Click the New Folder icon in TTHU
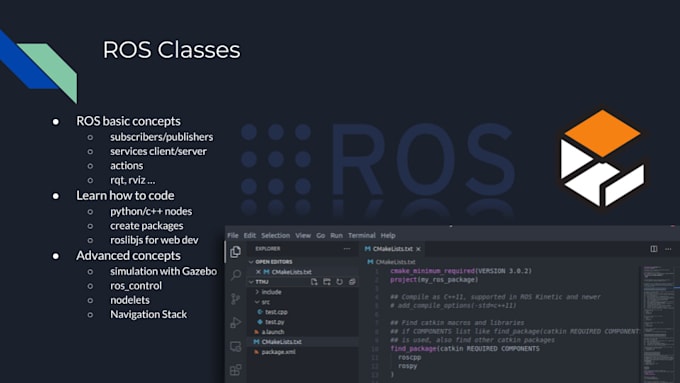680x383 pixels. 327,282
